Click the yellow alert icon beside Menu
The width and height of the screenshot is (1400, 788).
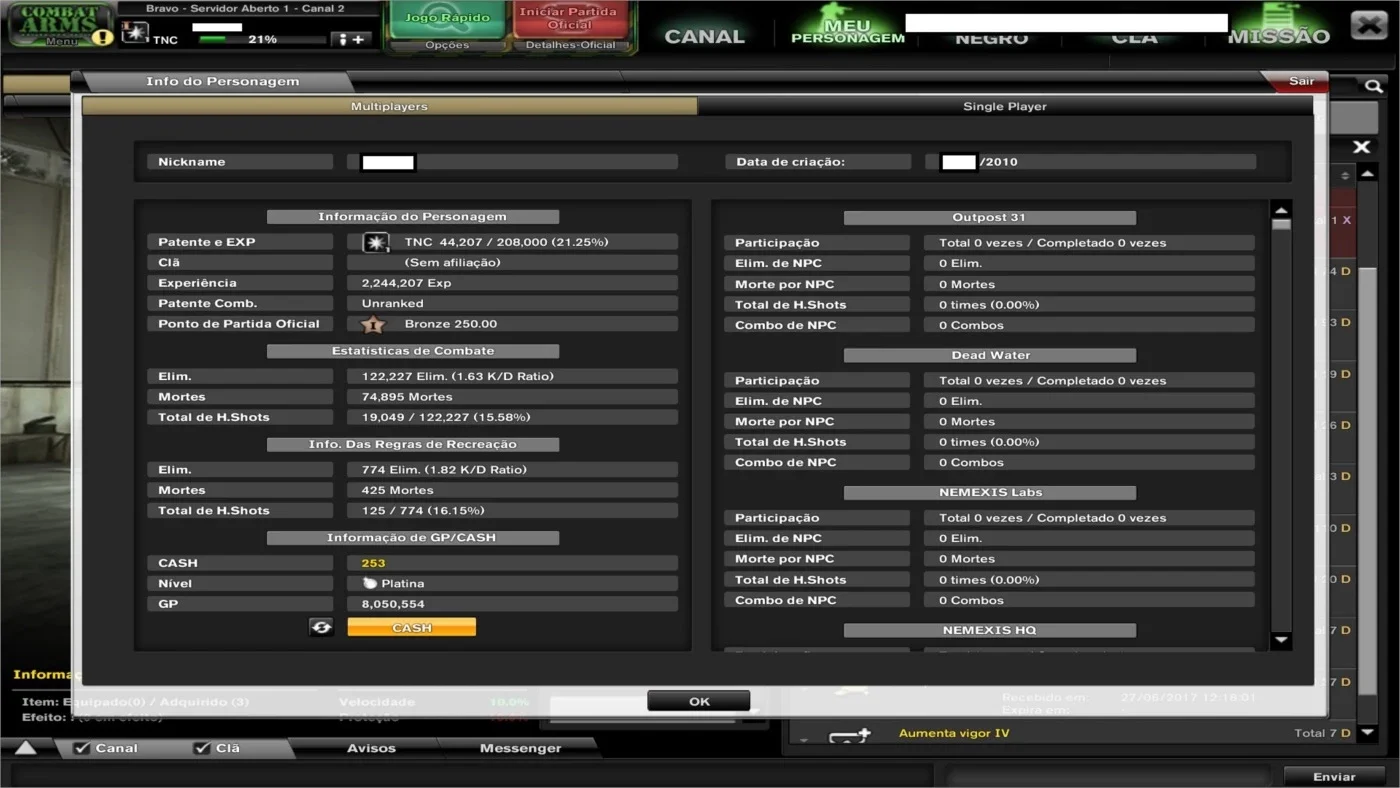coord(102,38)
